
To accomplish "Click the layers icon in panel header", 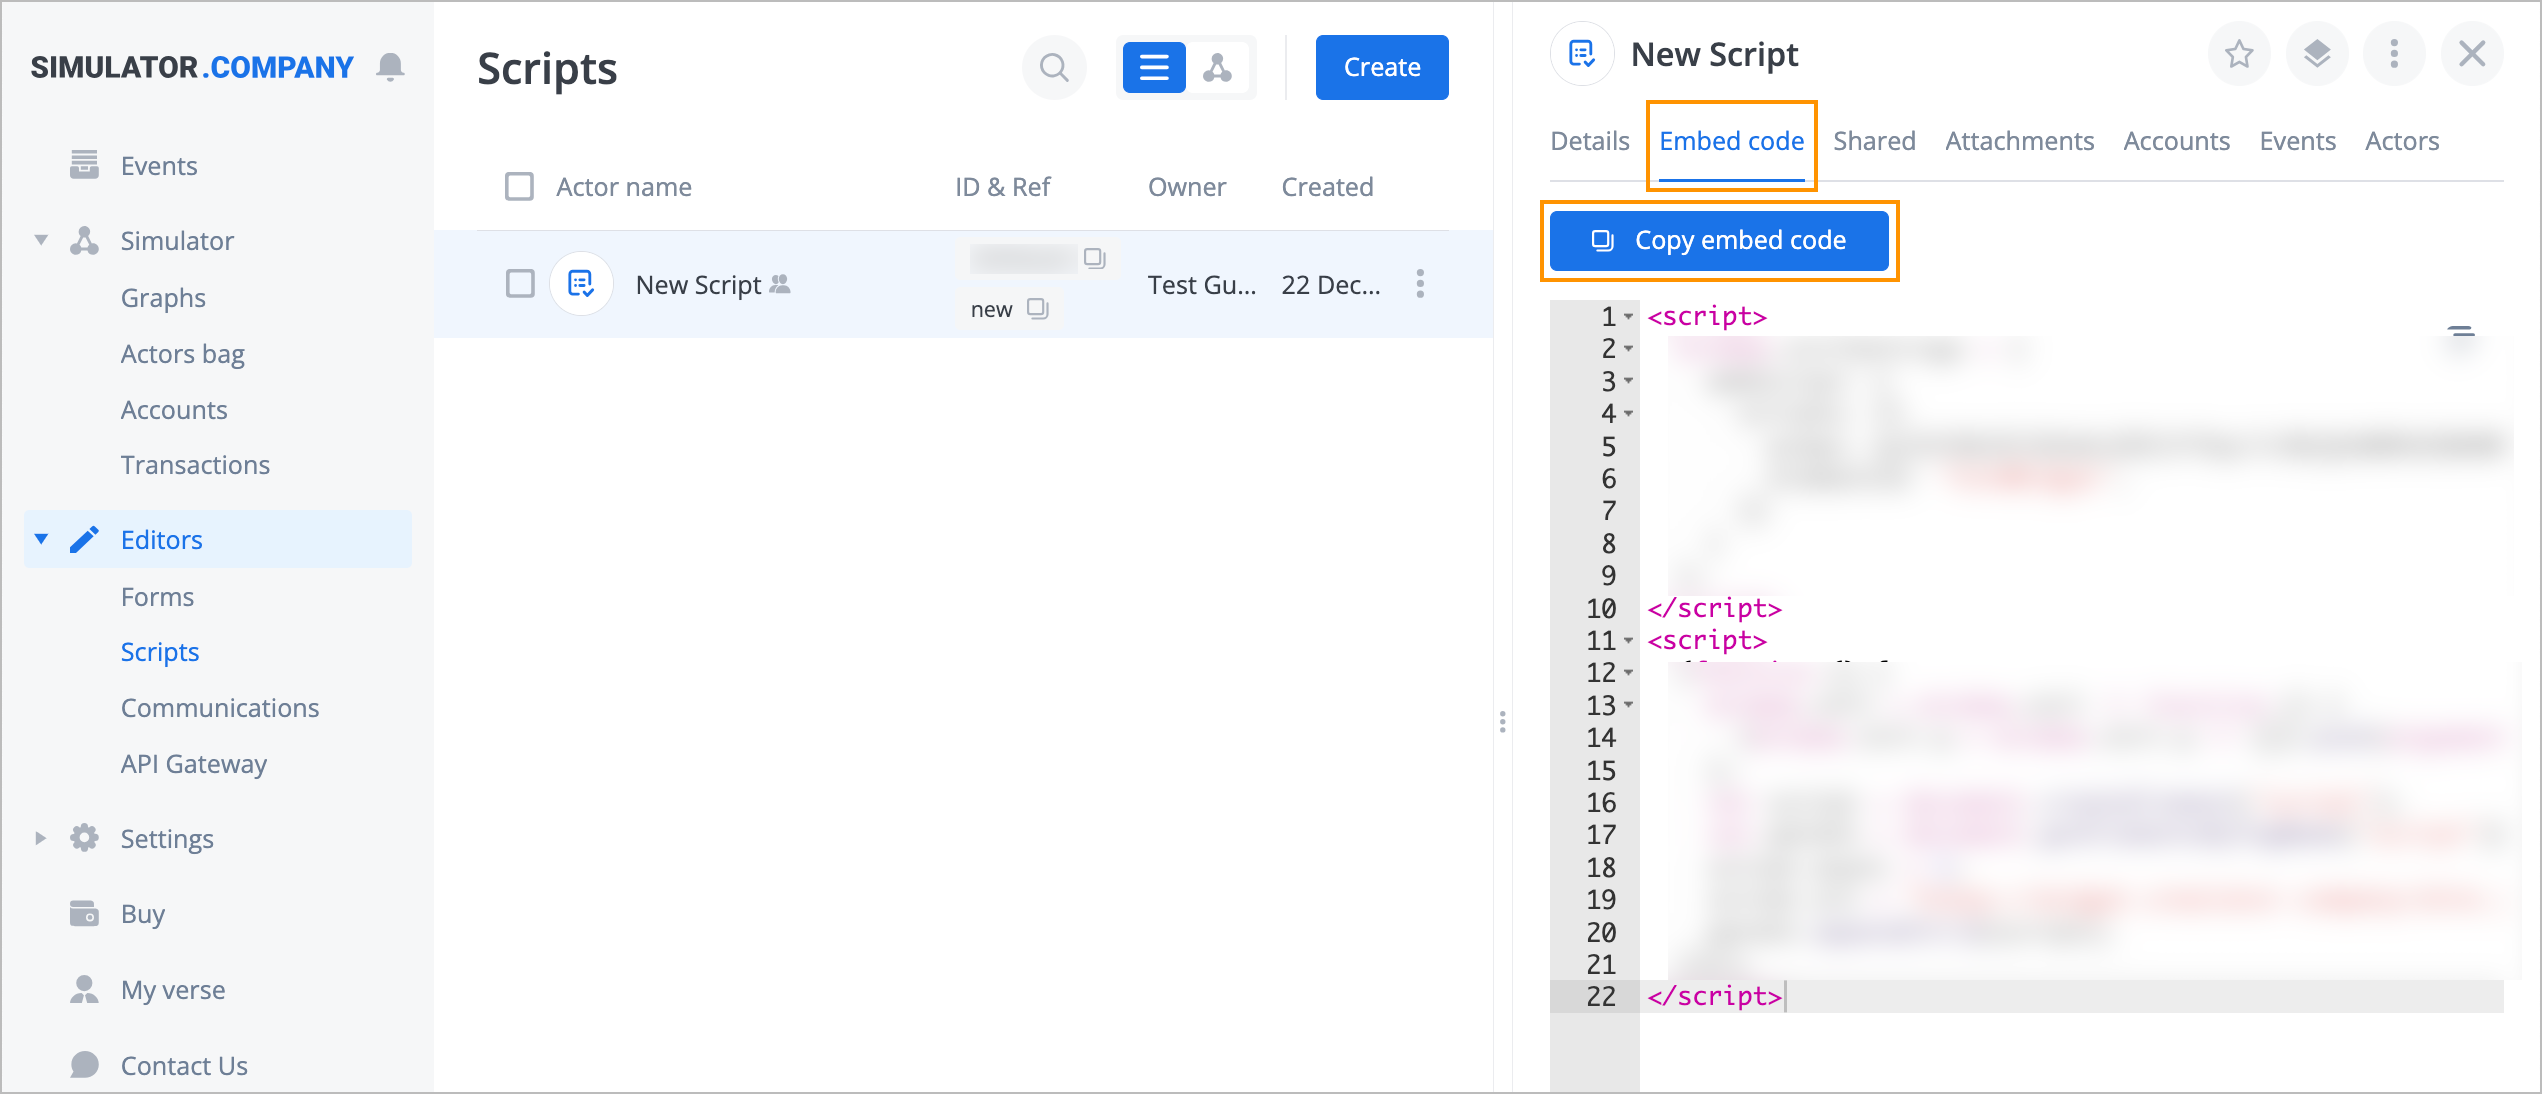I will click(2317, 53).
